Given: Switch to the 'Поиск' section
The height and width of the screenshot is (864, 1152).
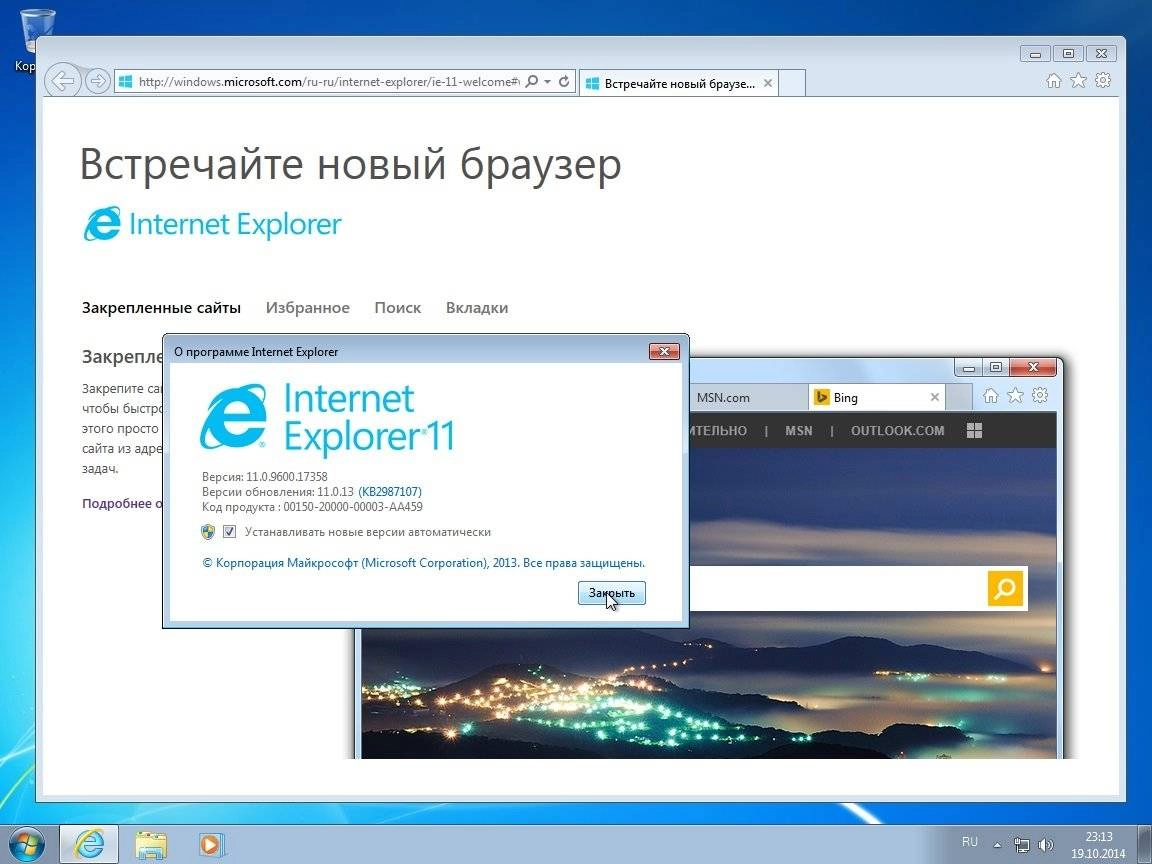Looking at the screenshot, I should pos(397,308).
